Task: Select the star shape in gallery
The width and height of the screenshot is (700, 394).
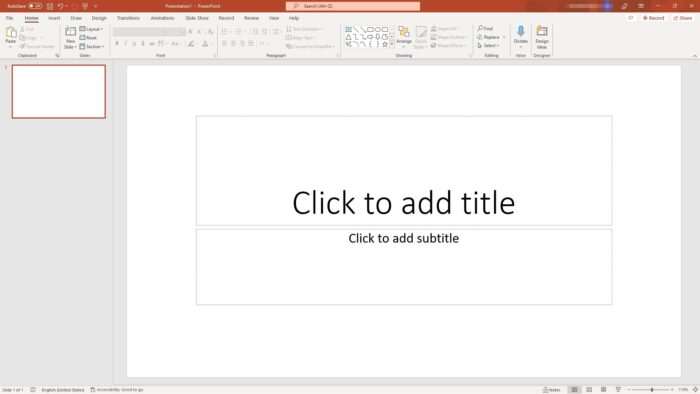Action: point(384,45)
